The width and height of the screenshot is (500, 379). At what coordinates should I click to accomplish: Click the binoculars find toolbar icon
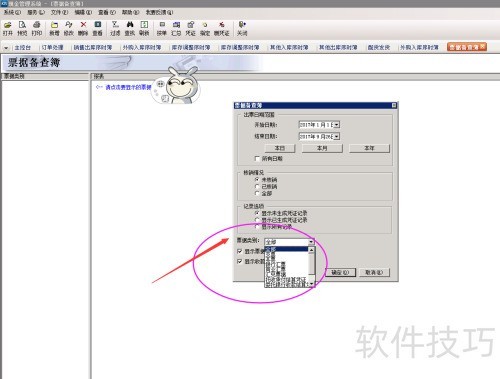130,25
